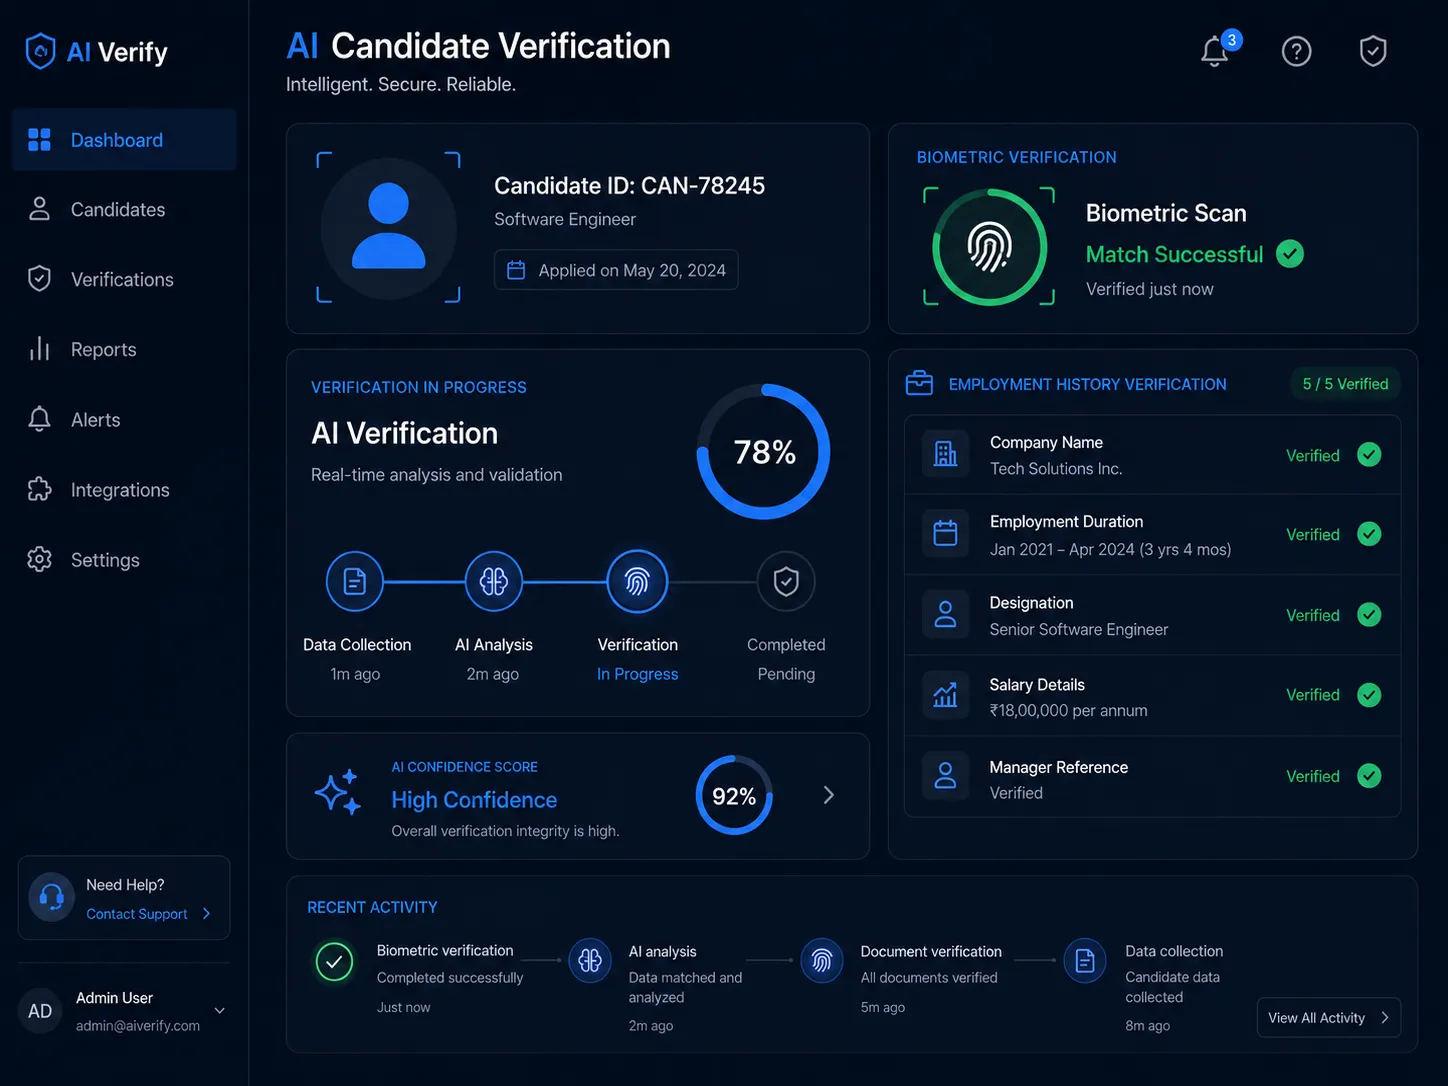
Task: Click the AI analysis brain activity icon
Action: pos(590,961)
